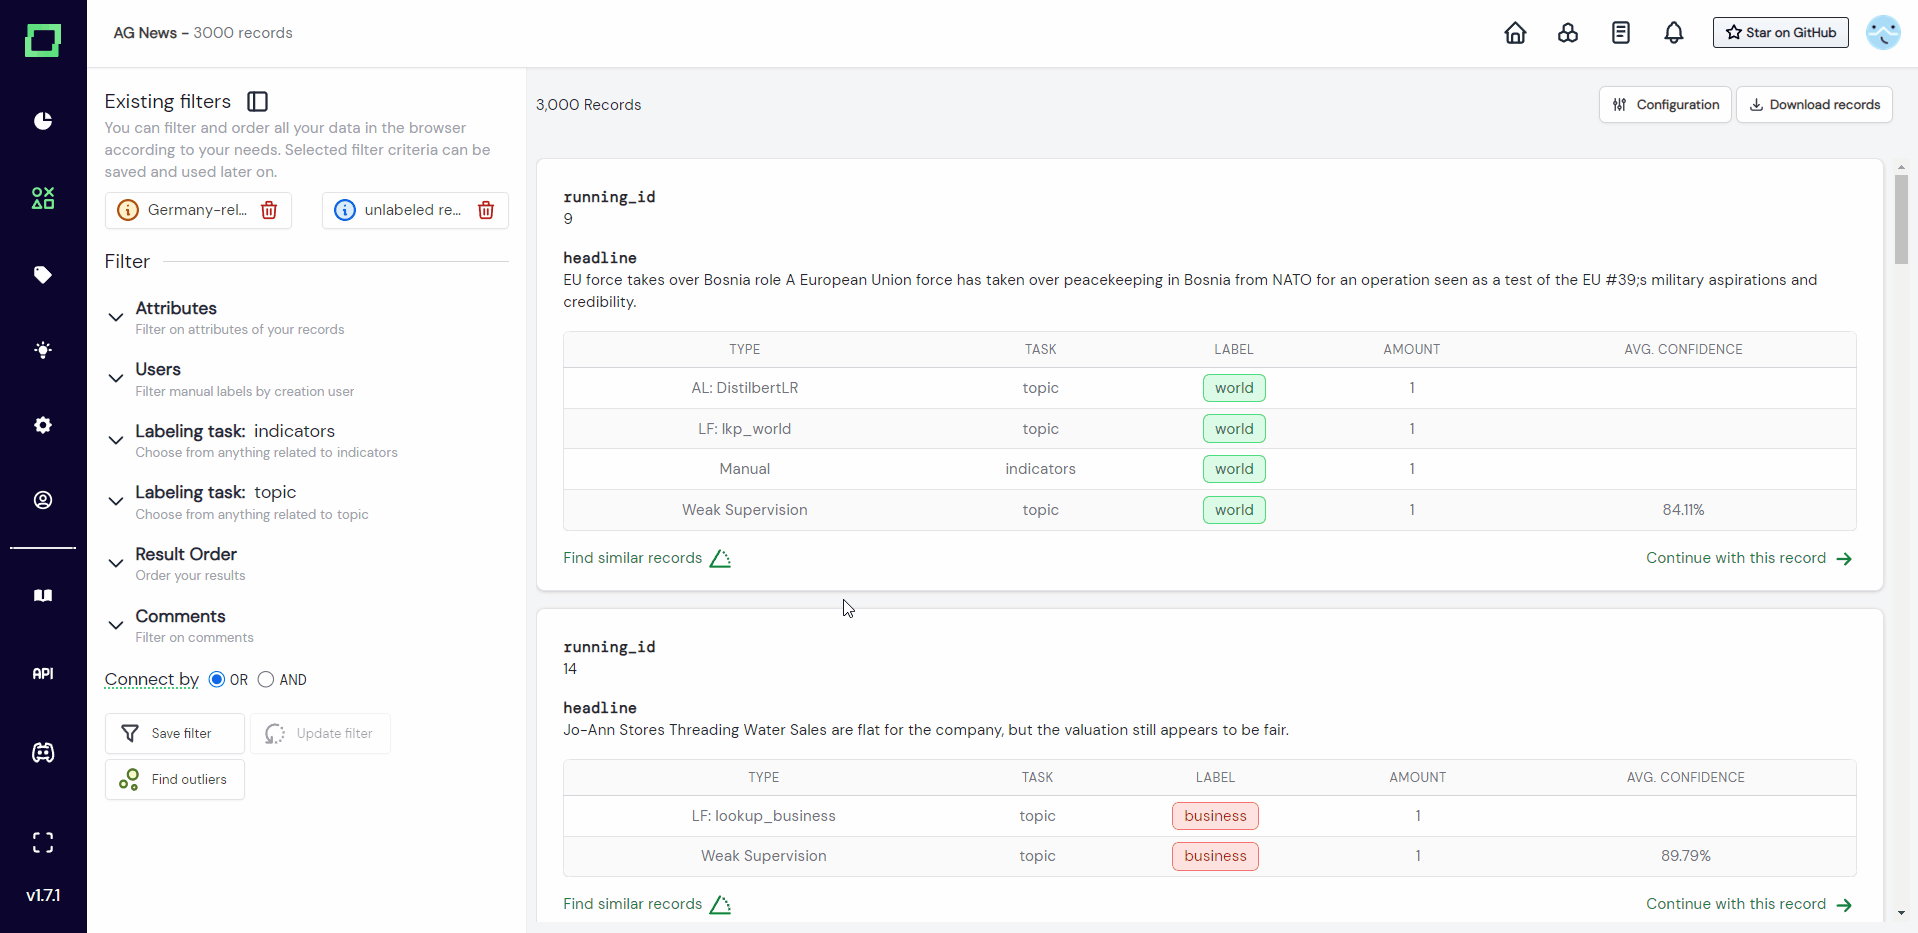Viewport: 1918px width, 933px height.
Task: Open the users group icon in header
Action: coord(1568,33)
